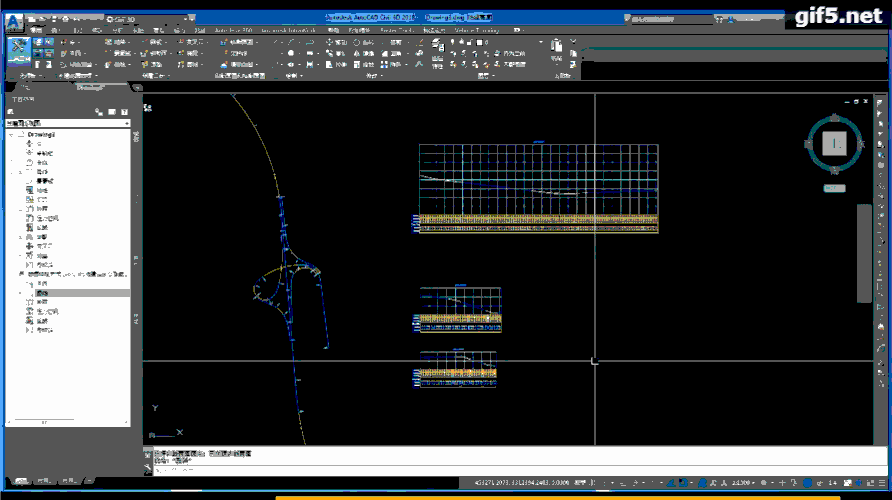This screenshot has height=500, width=892.
Task: Select the Copy tool in Modify panel
Action: tap(336, 53)
